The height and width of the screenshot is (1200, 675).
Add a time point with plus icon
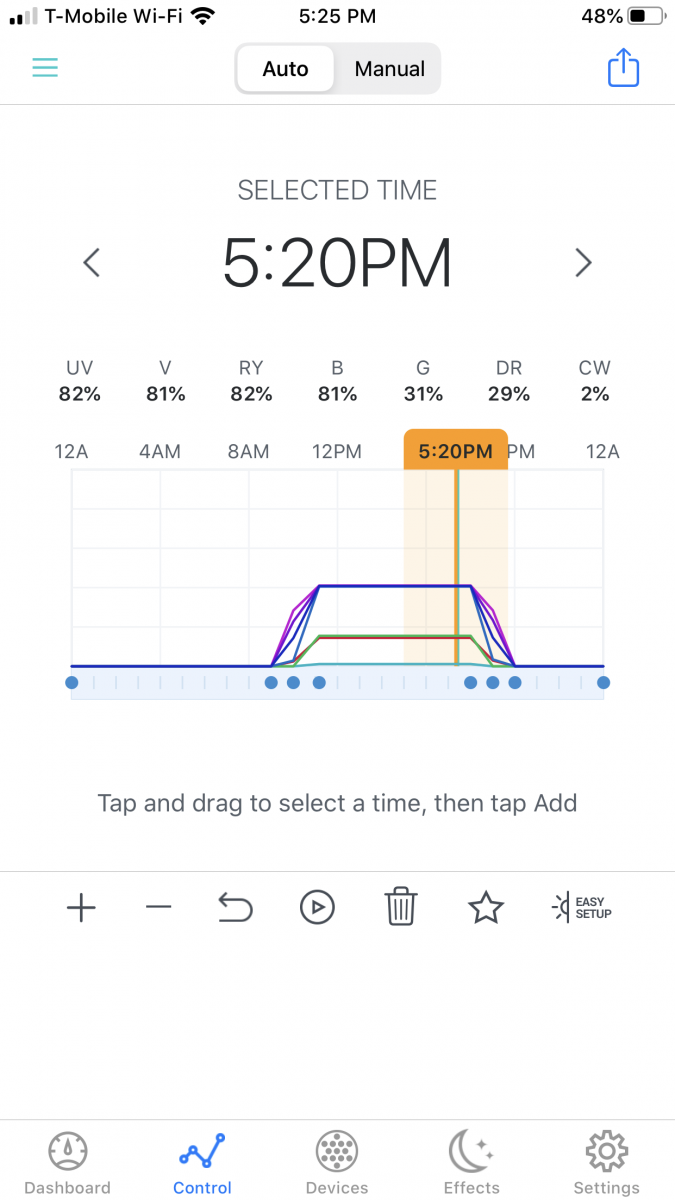tap(81, 907)
